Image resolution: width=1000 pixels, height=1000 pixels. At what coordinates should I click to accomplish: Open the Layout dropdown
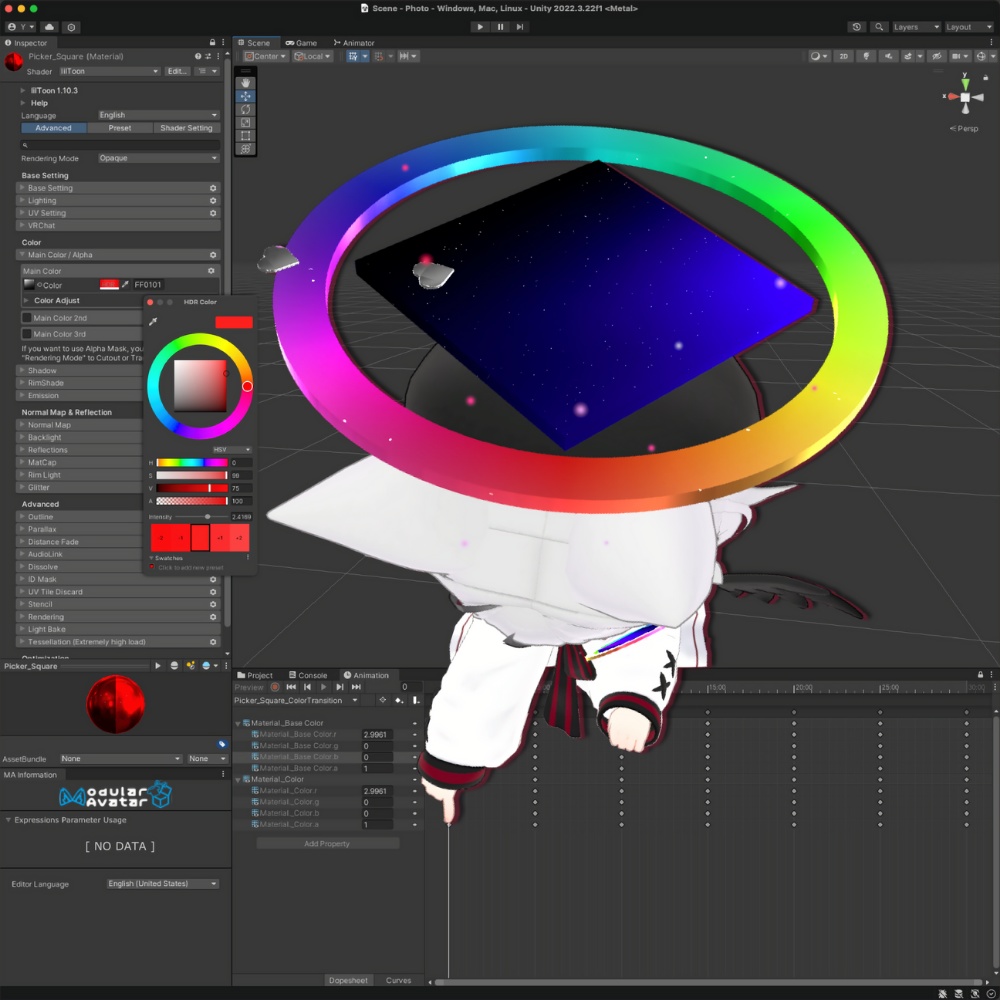[x=968, y=27]
